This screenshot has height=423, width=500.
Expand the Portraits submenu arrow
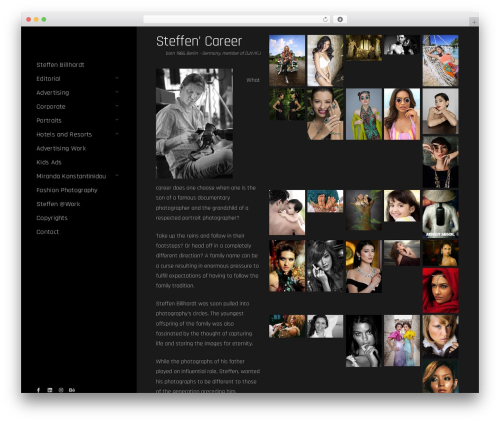(117, 120)
